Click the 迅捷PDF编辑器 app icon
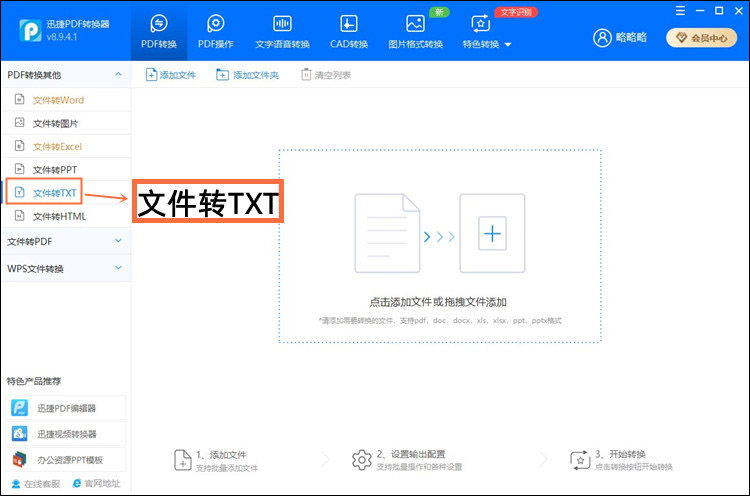This screenshot has height=496, width=750. point(20,408)
